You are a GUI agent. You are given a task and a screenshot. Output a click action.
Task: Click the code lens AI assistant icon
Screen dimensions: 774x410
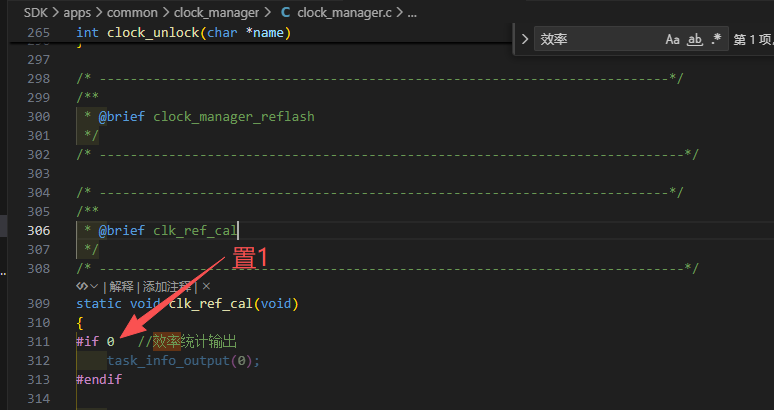81,286
